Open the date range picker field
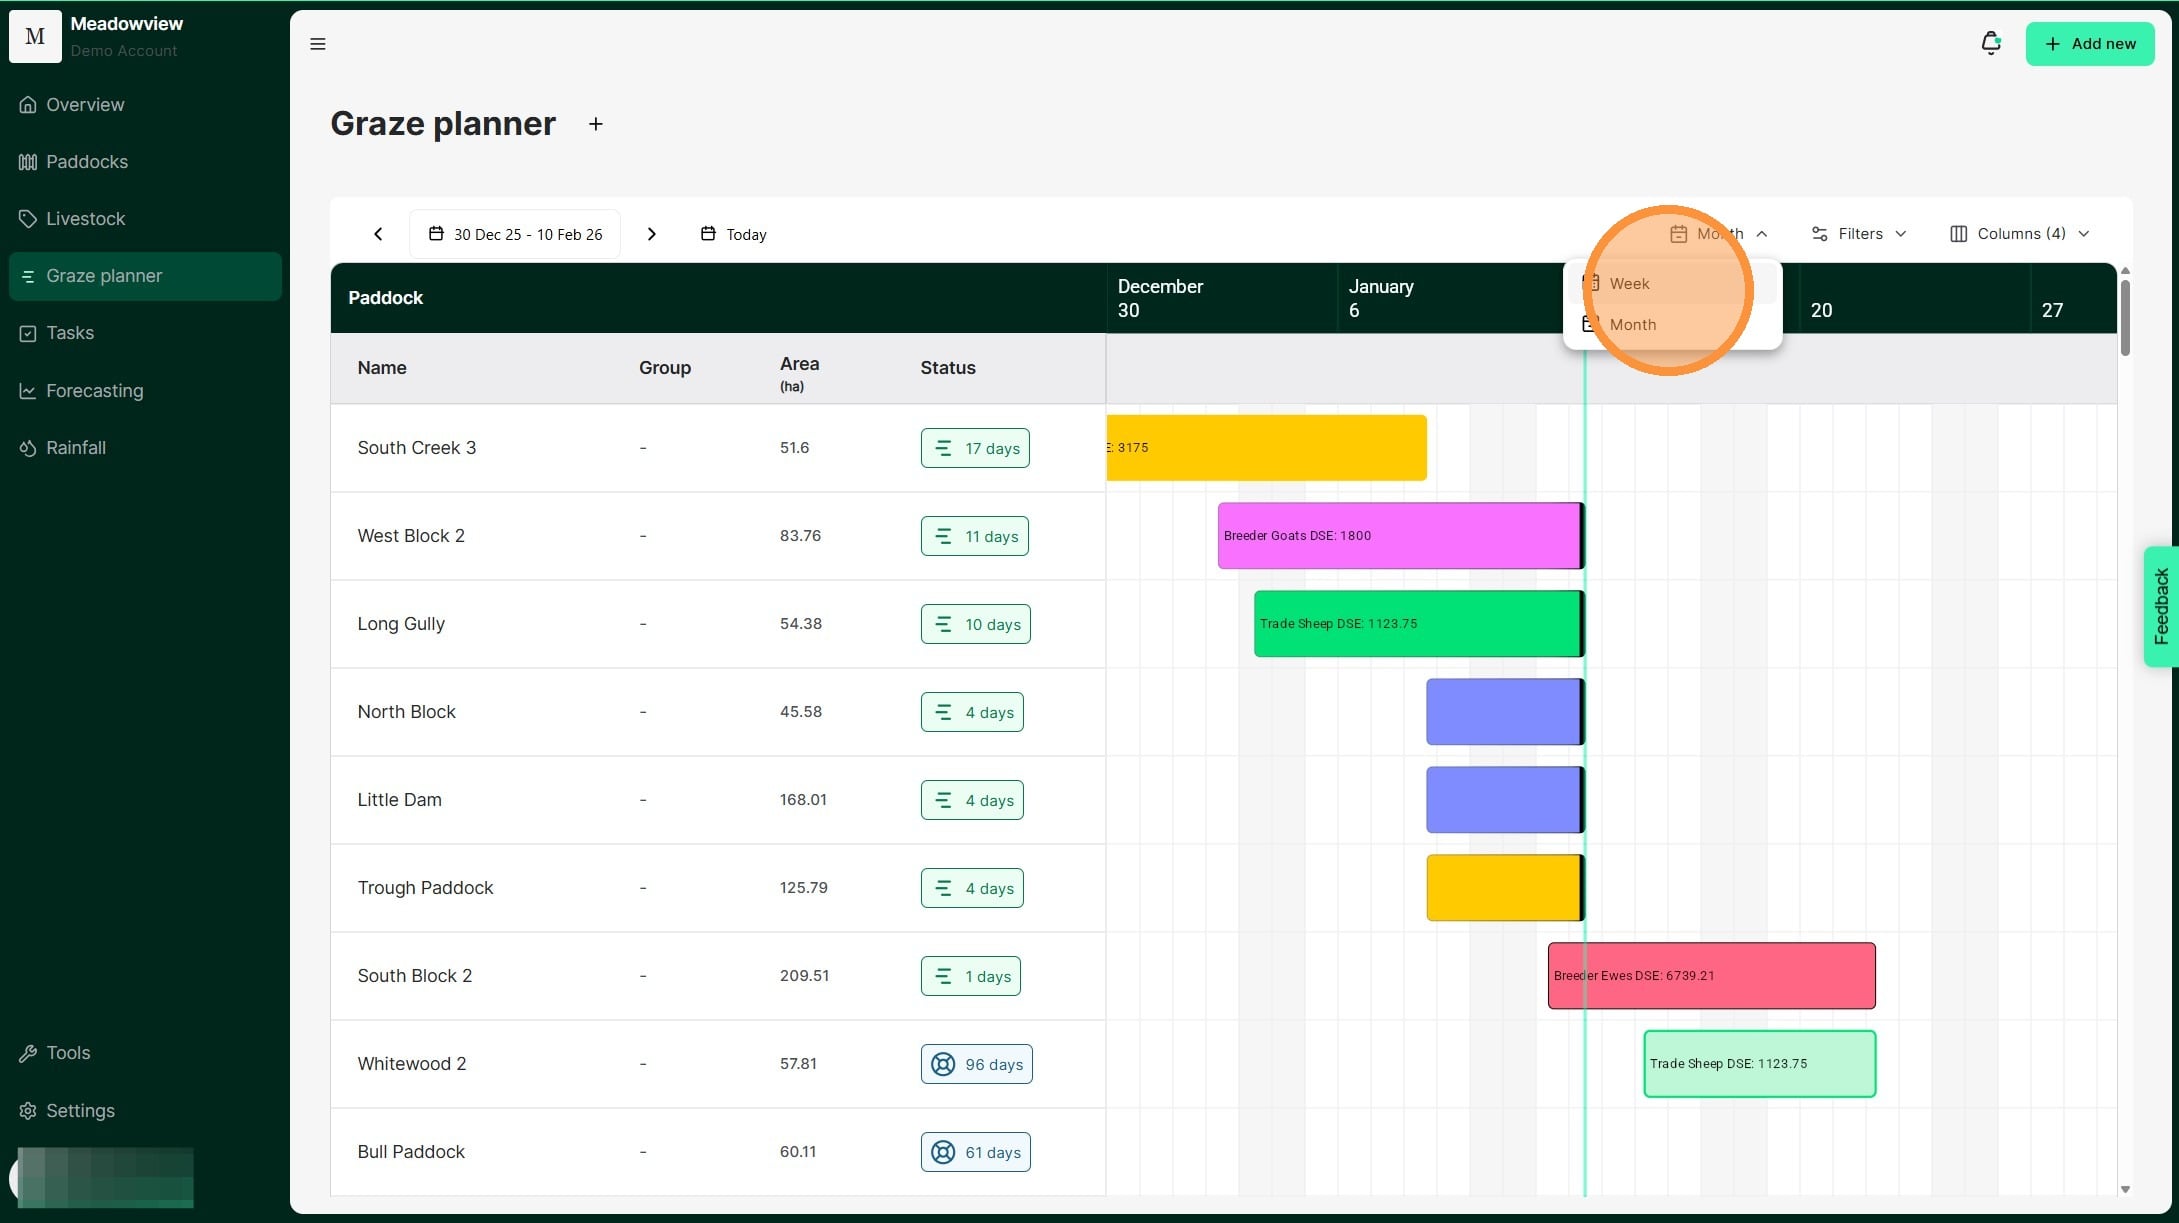 pos(515,234)
